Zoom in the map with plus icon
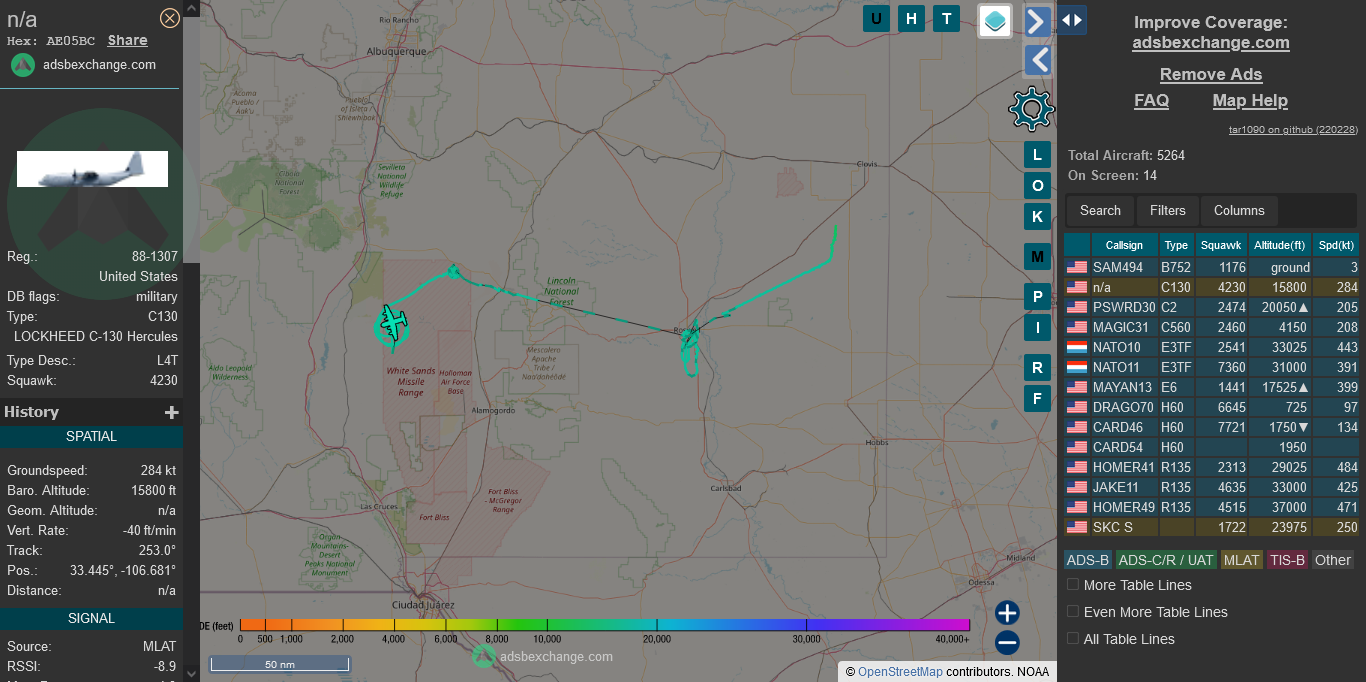This screenshot has width=1366, height=682. click(x=1007, y=613)
